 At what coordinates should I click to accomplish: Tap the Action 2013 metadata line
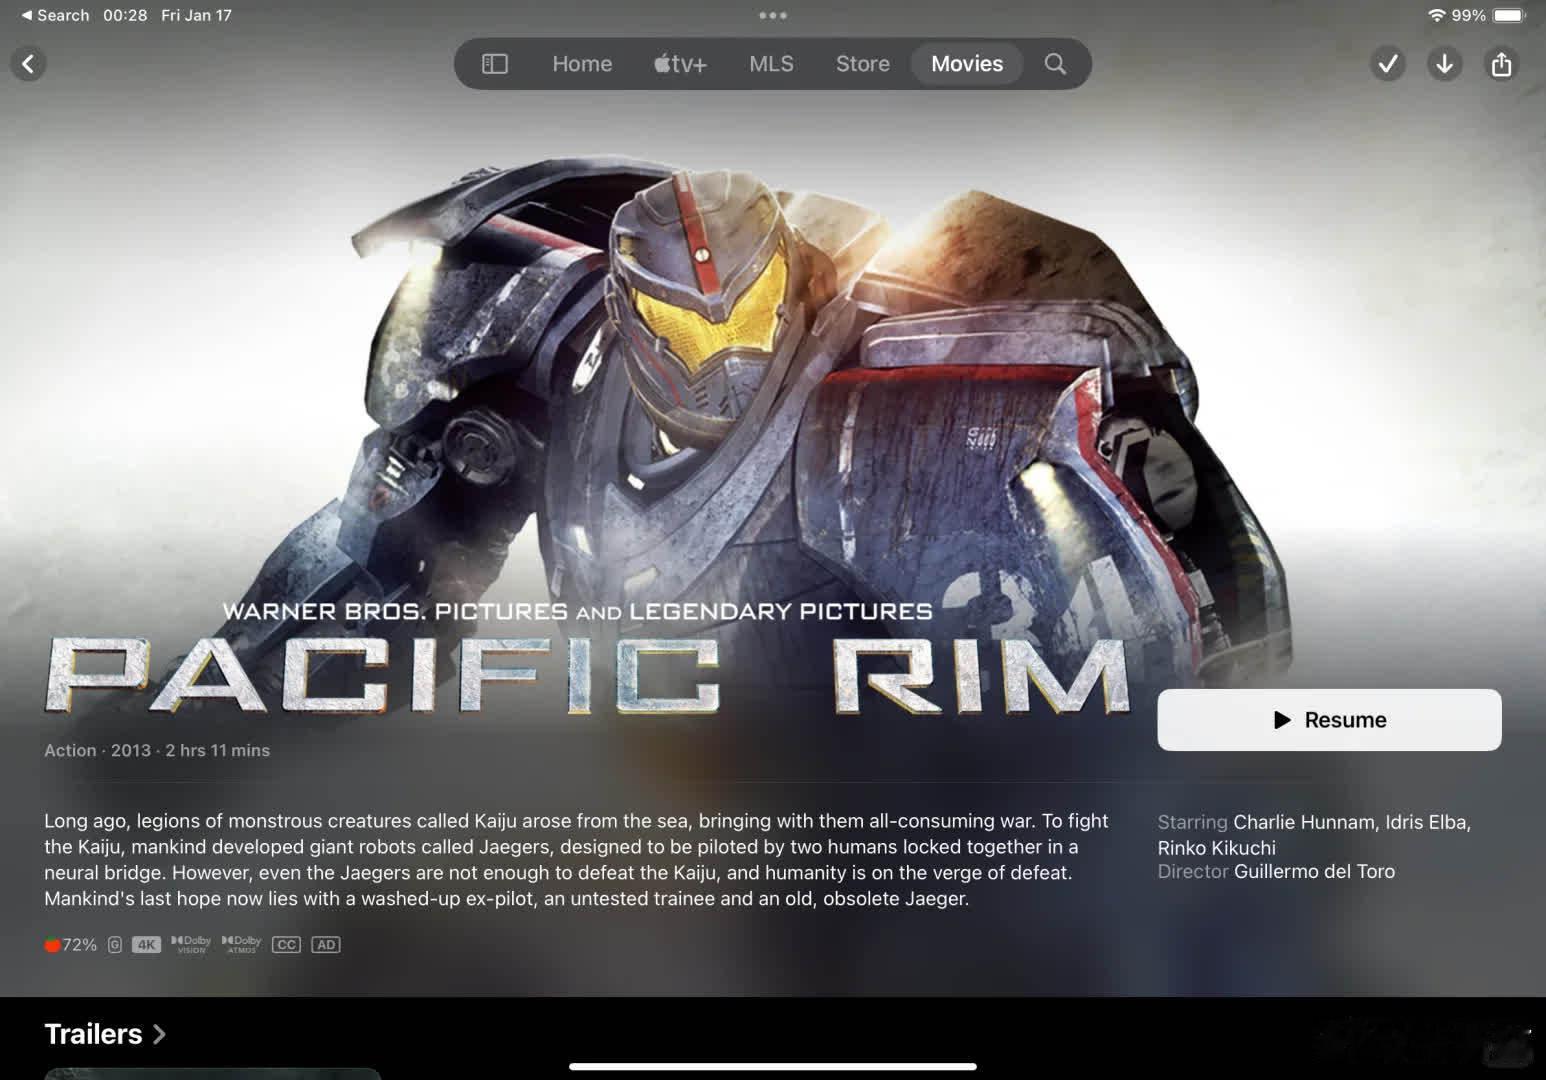(157, 750)
